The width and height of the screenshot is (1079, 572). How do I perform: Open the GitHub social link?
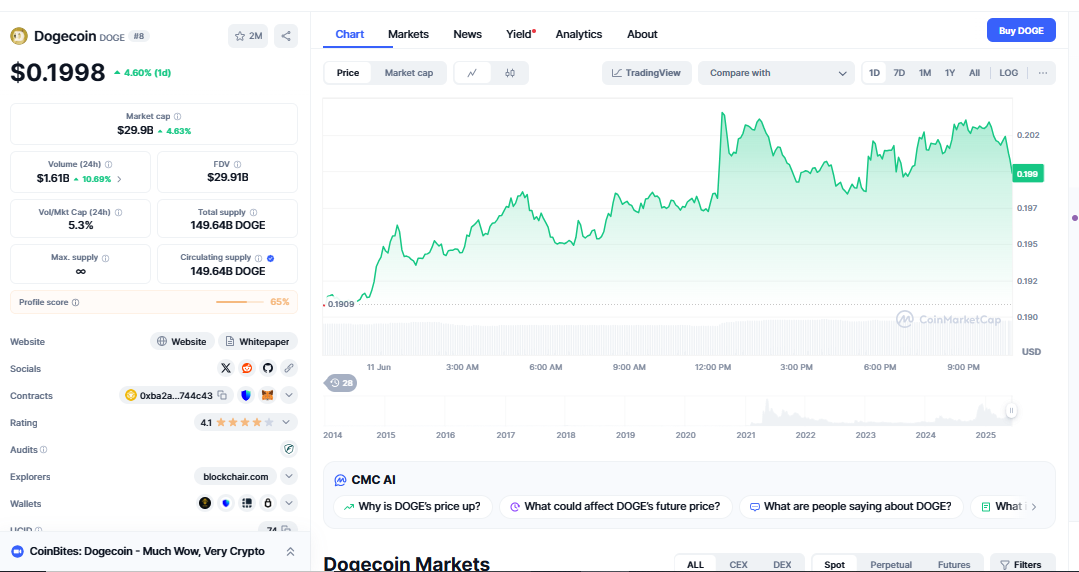point(268,368)
